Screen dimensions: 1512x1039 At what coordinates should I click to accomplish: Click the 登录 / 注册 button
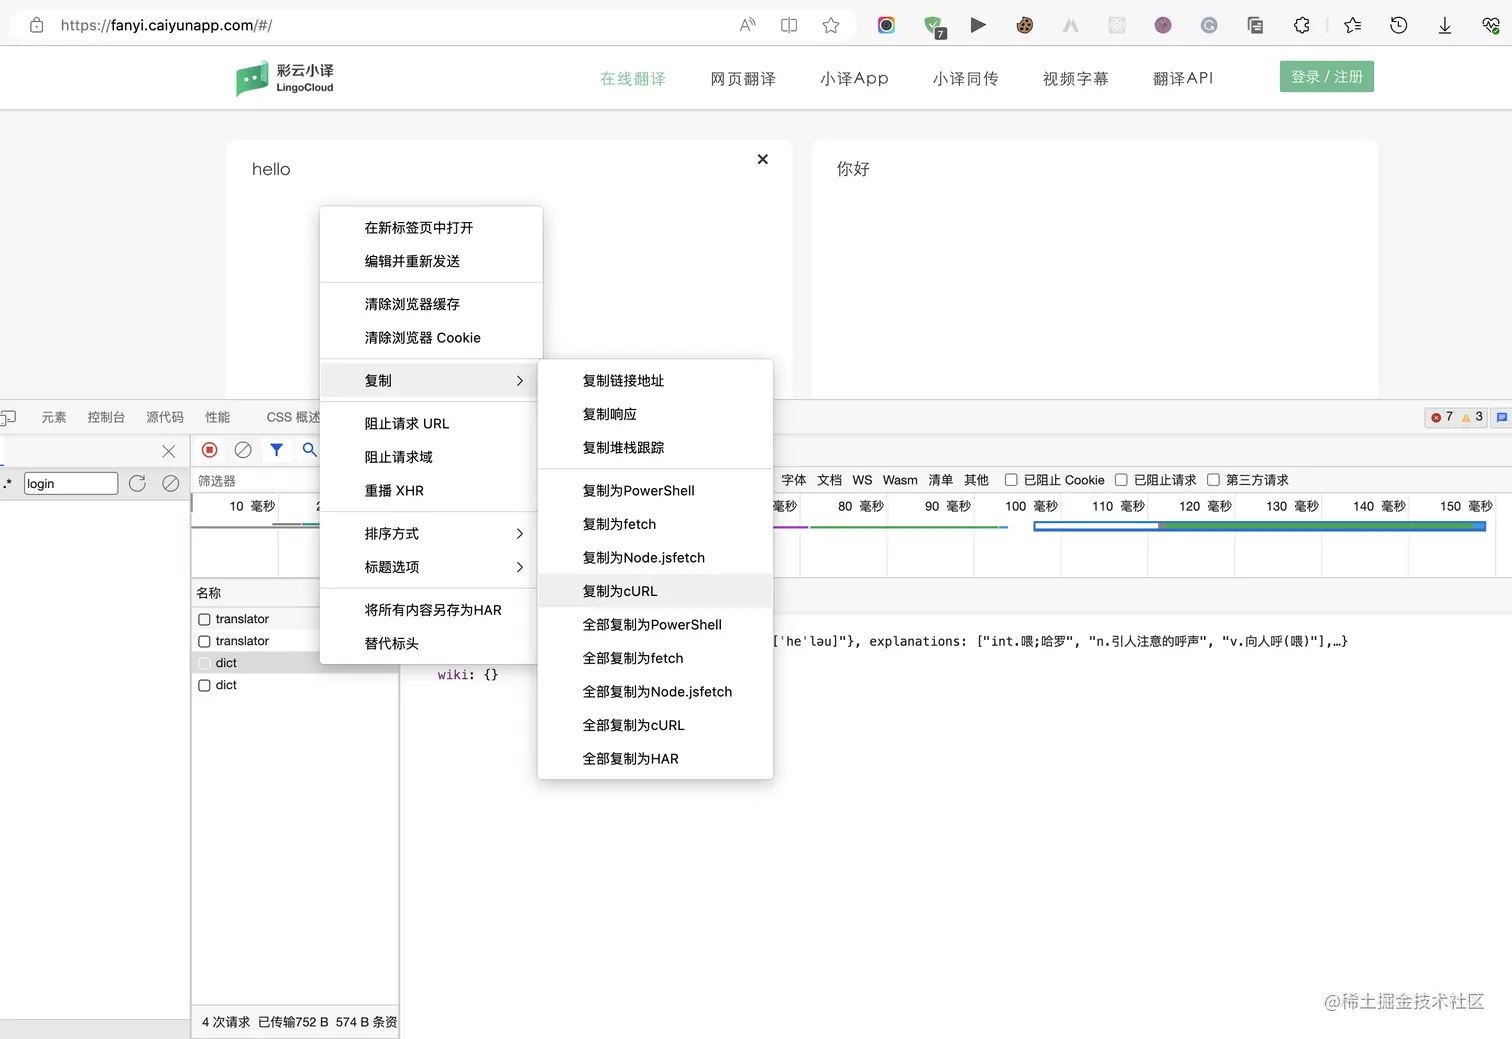[1326, 76]
